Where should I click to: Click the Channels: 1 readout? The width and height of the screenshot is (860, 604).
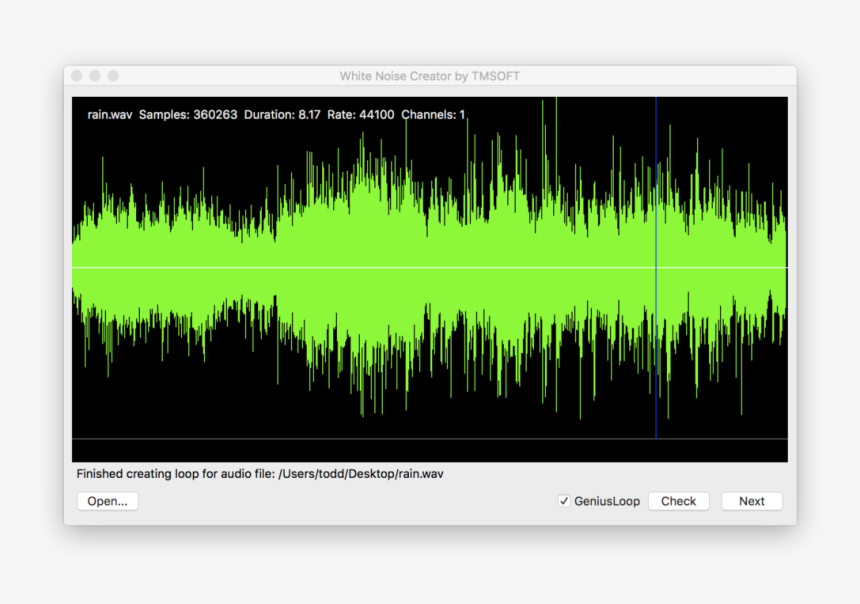[433, 115]
